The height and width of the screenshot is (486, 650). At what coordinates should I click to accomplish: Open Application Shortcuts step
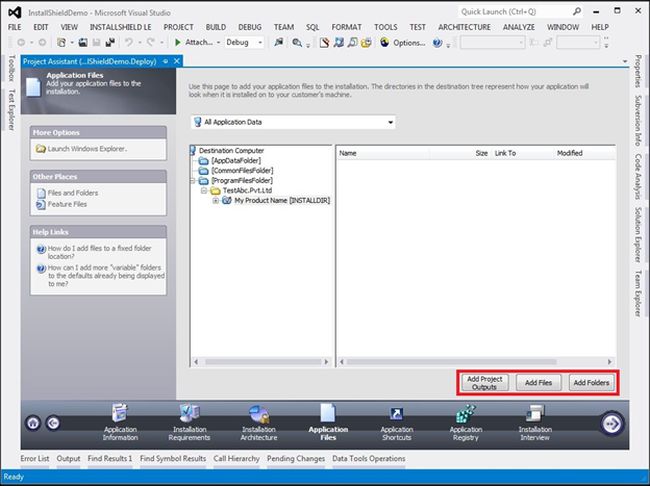click(x=397, y=422)
